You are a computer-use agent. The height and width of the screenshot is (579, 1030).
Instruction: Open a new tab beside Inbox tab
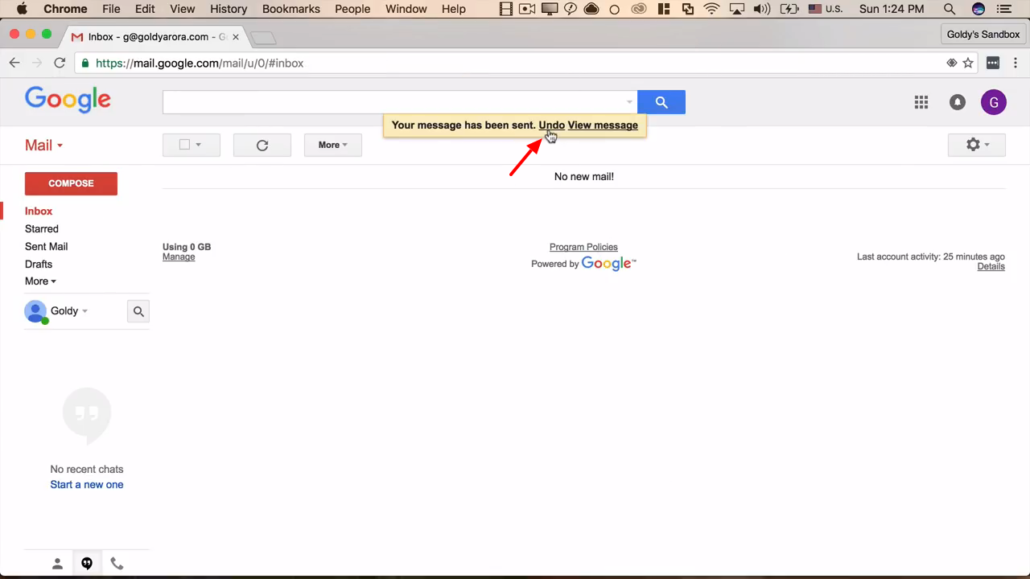(263, 37)
